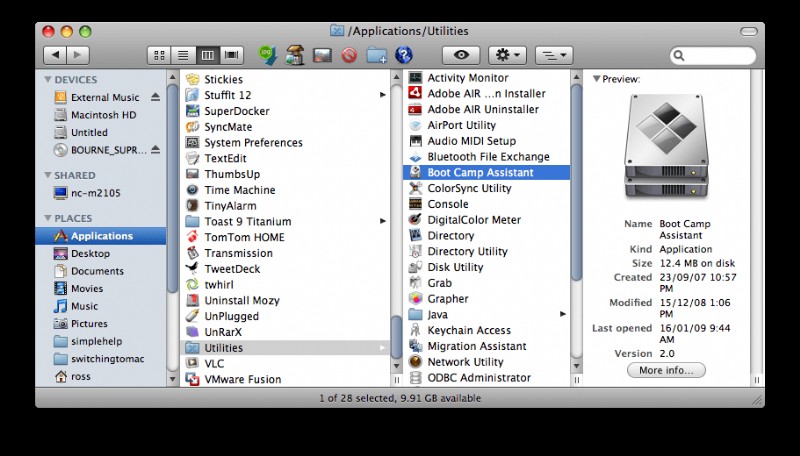The image size is (800, 456).
Task: Click the red prohibited sign toolbar icon
Action: [349, 55]
